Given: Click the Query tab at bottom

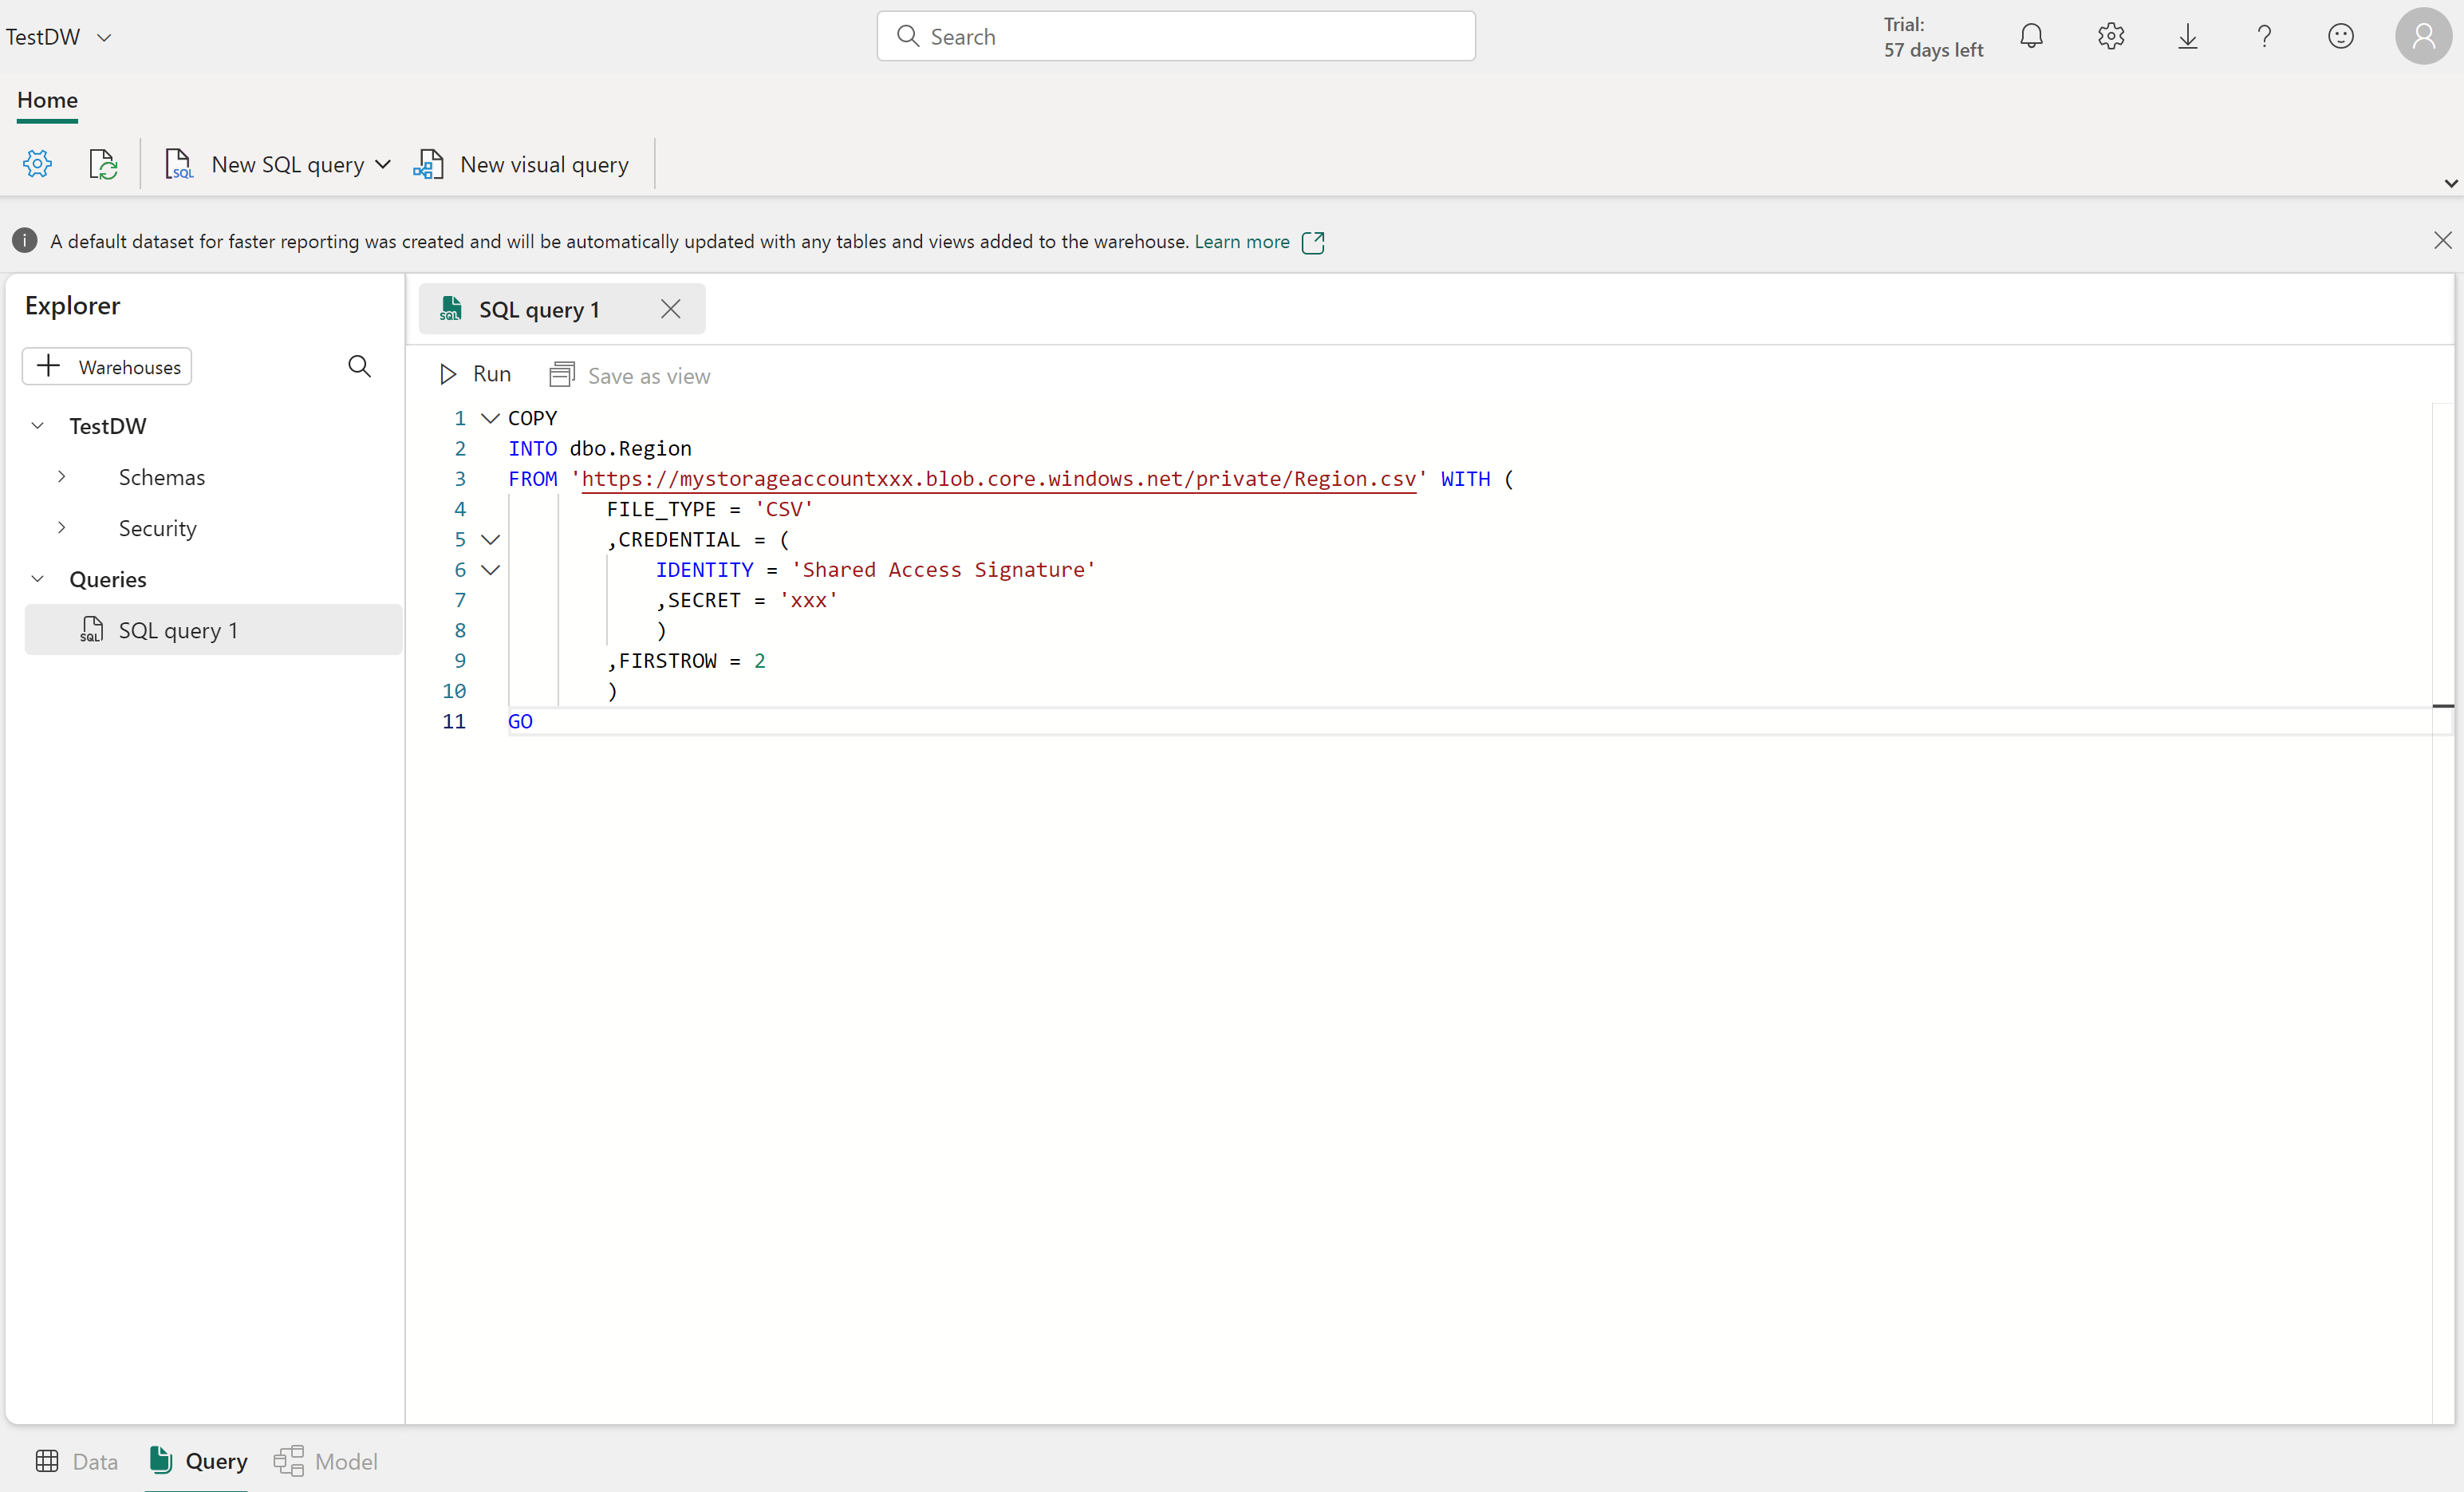Looking at the screenshot, I should click(195, 1460).
